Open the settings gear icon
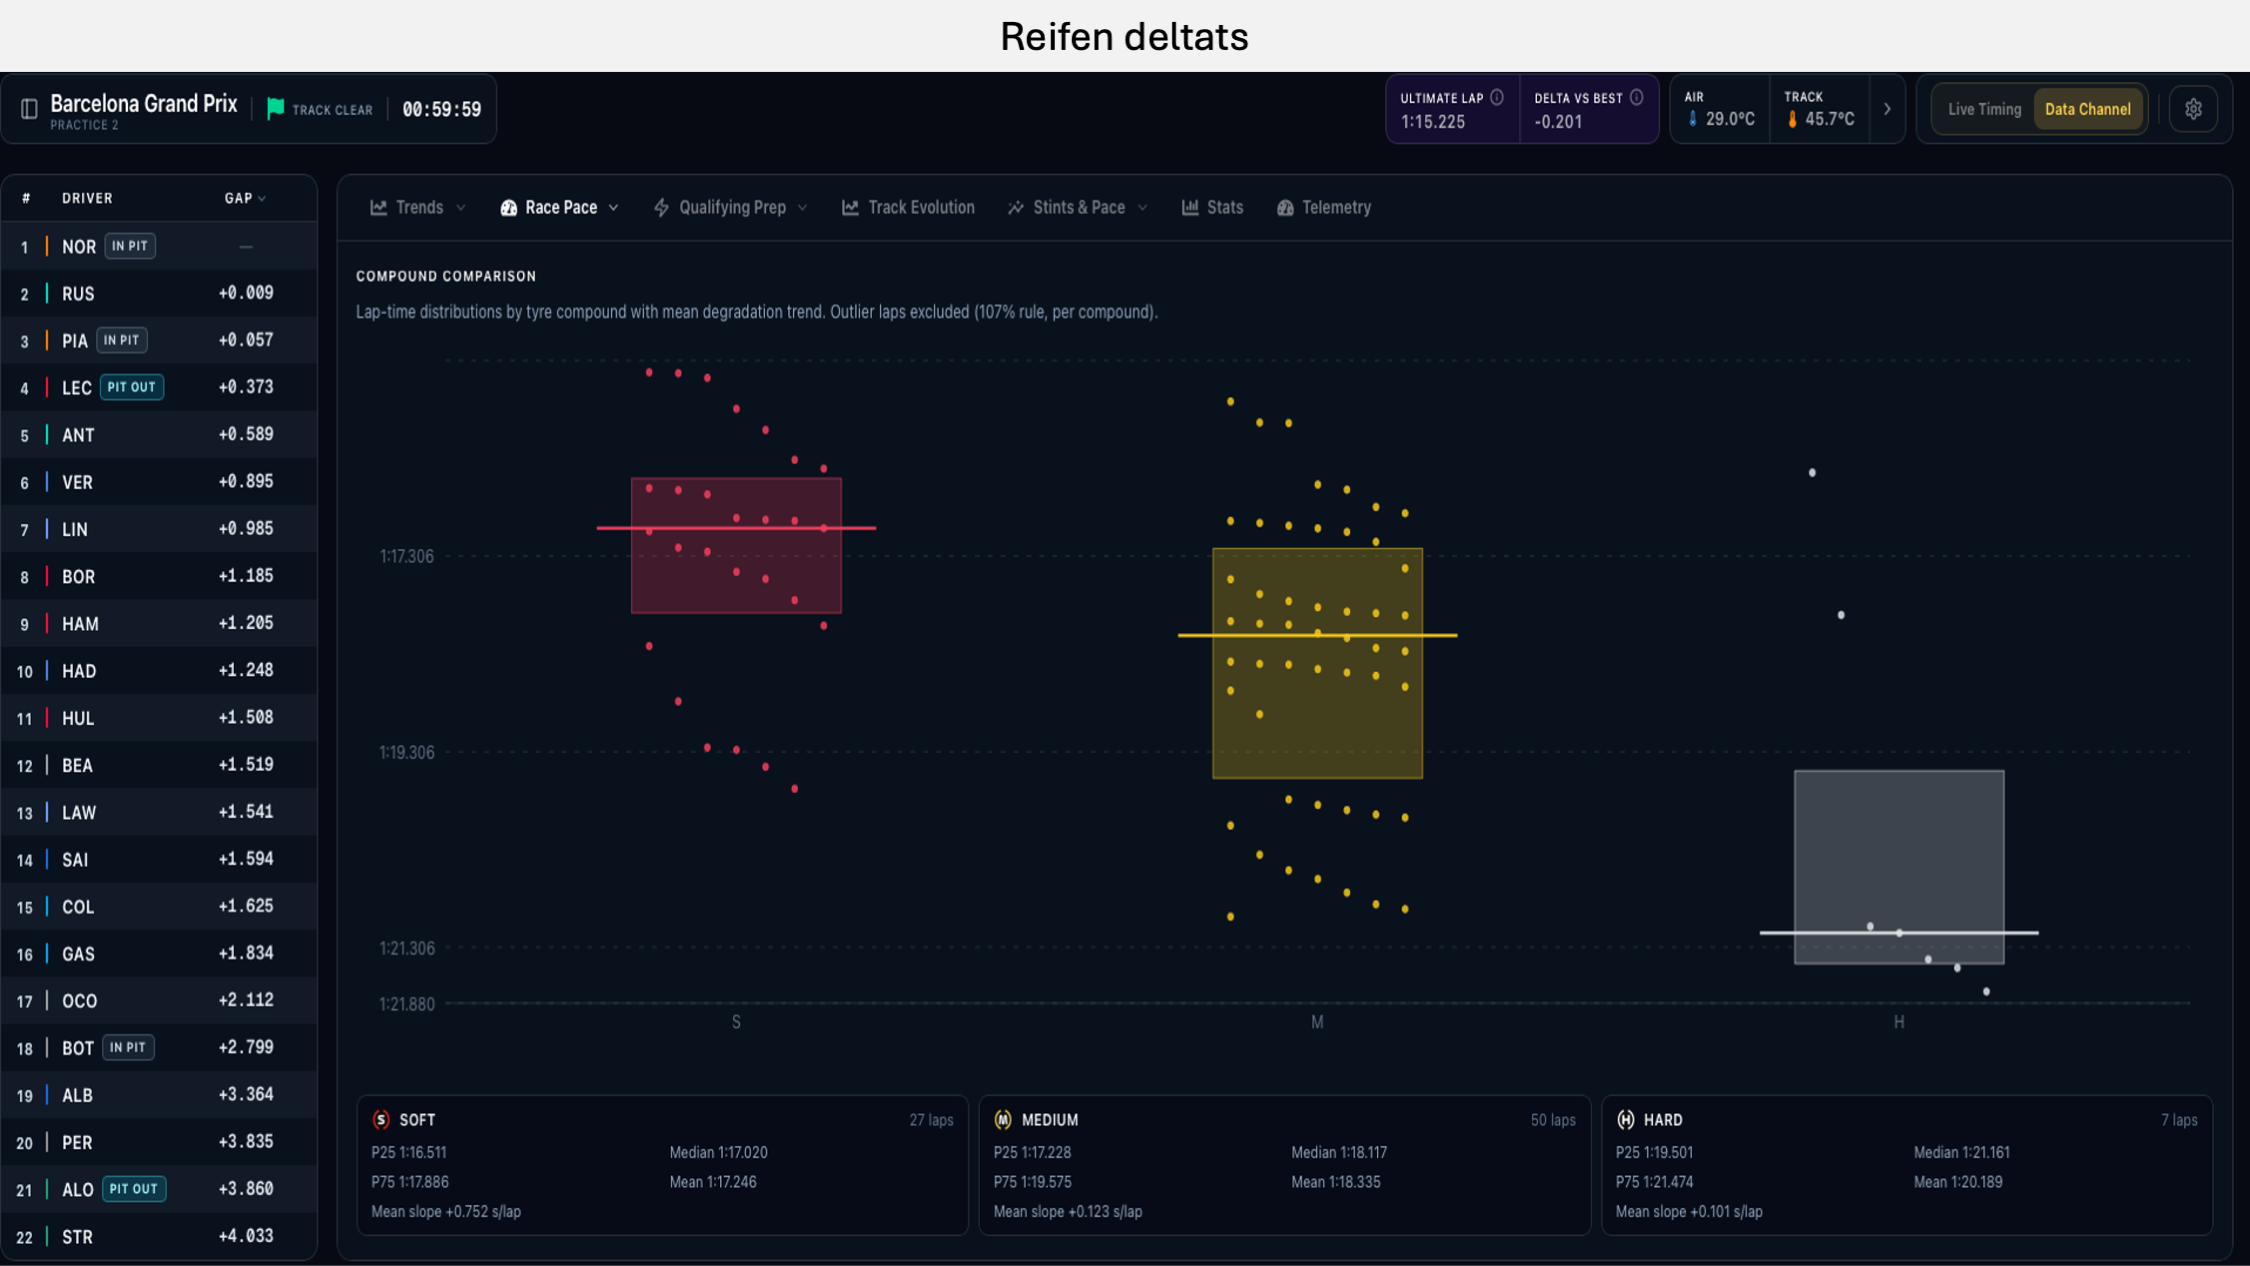 point(2193,109)
